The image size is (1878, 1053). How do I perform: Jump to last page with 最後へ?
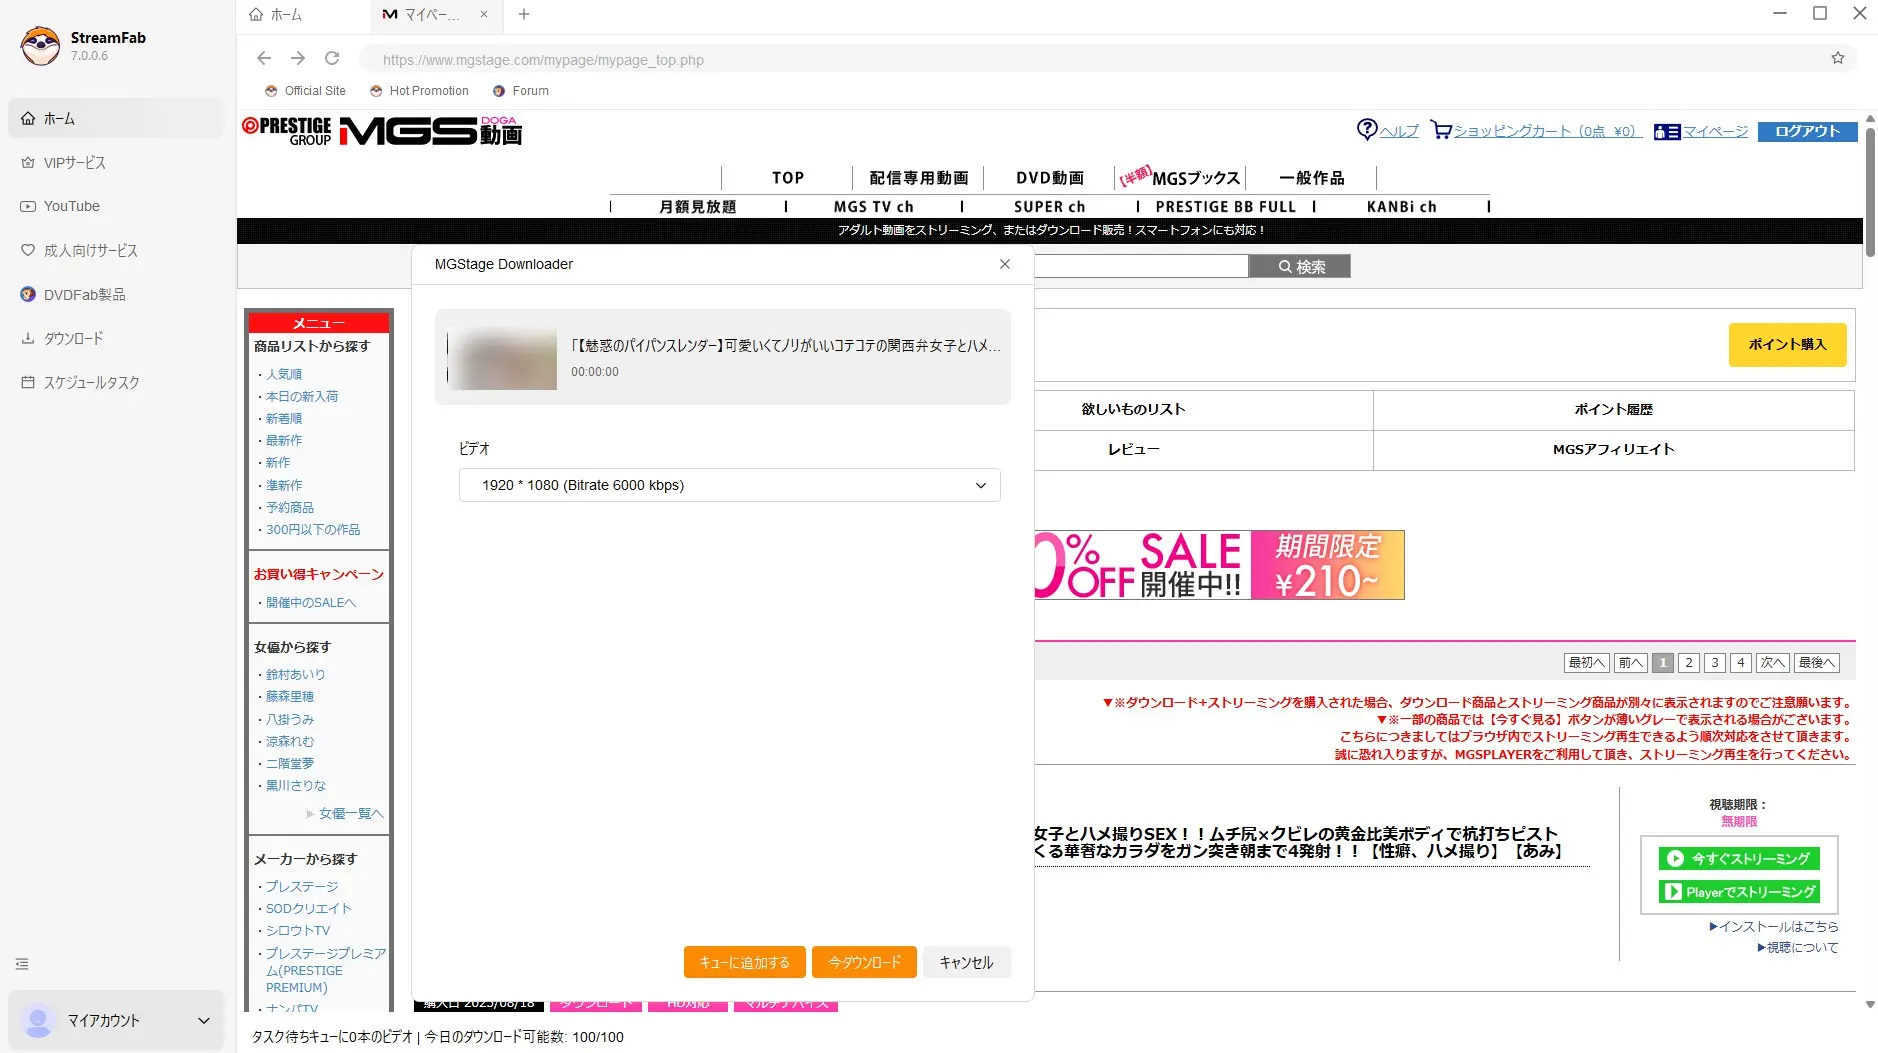1817,662
